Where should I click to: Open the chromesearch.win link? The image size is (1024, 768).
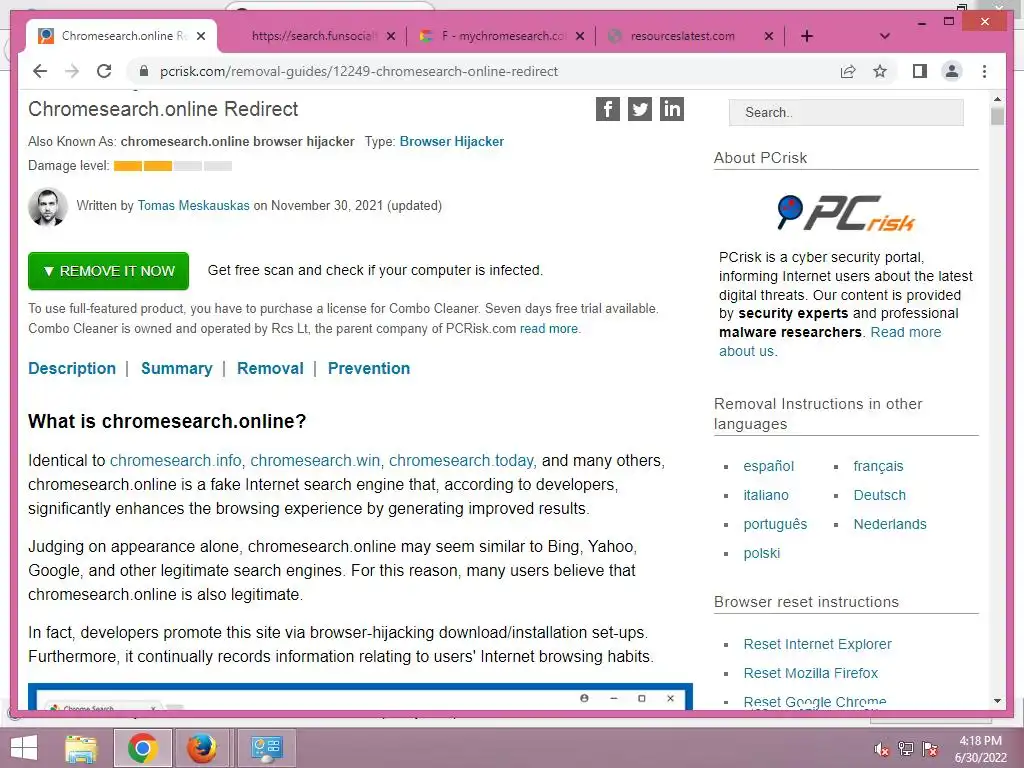316,460
